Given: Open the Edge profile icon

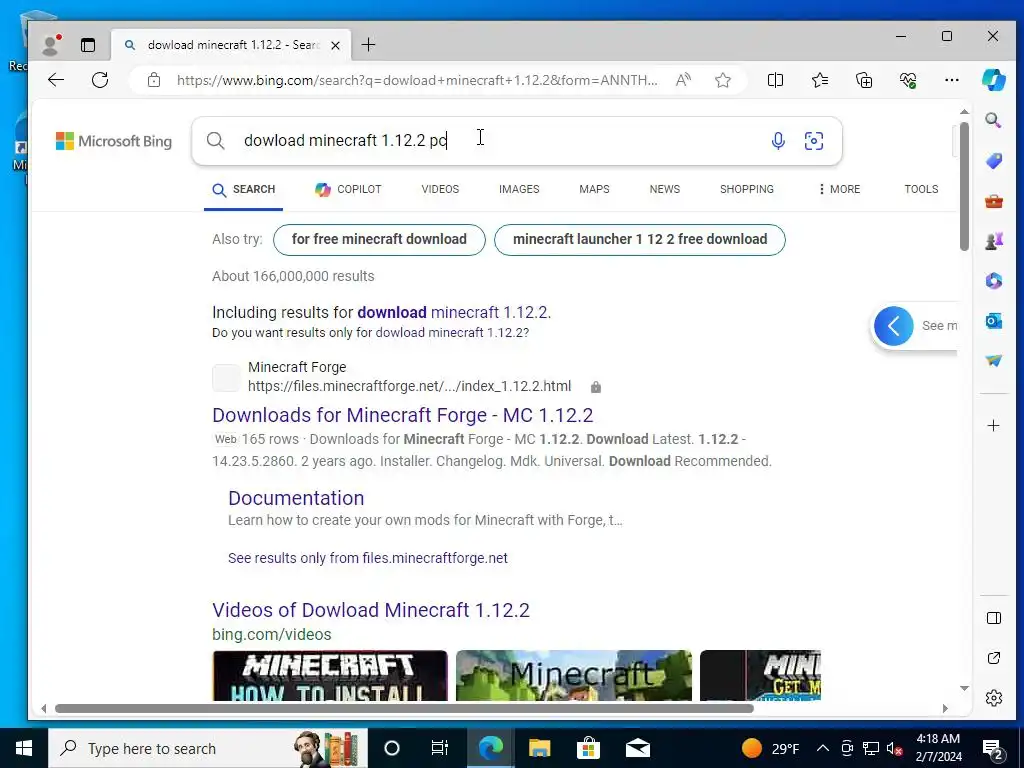Looking at the screenshot, I should 50,44.
